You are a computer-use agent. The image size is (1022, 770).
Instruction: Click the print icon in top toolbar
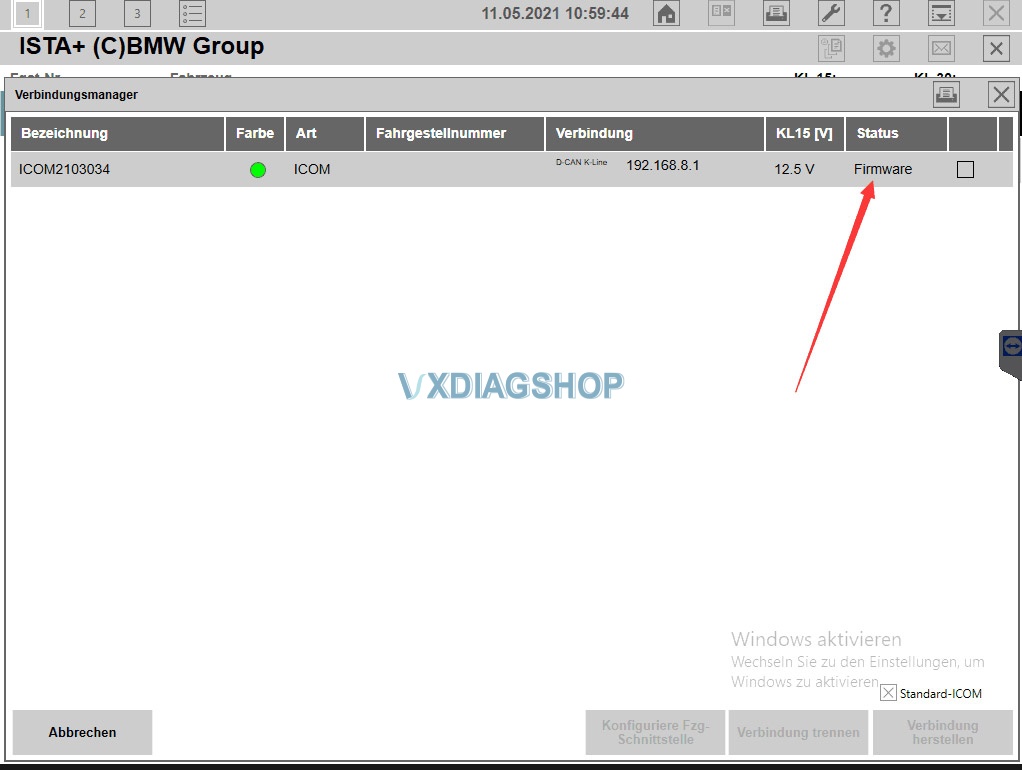[x=776, y=14]
